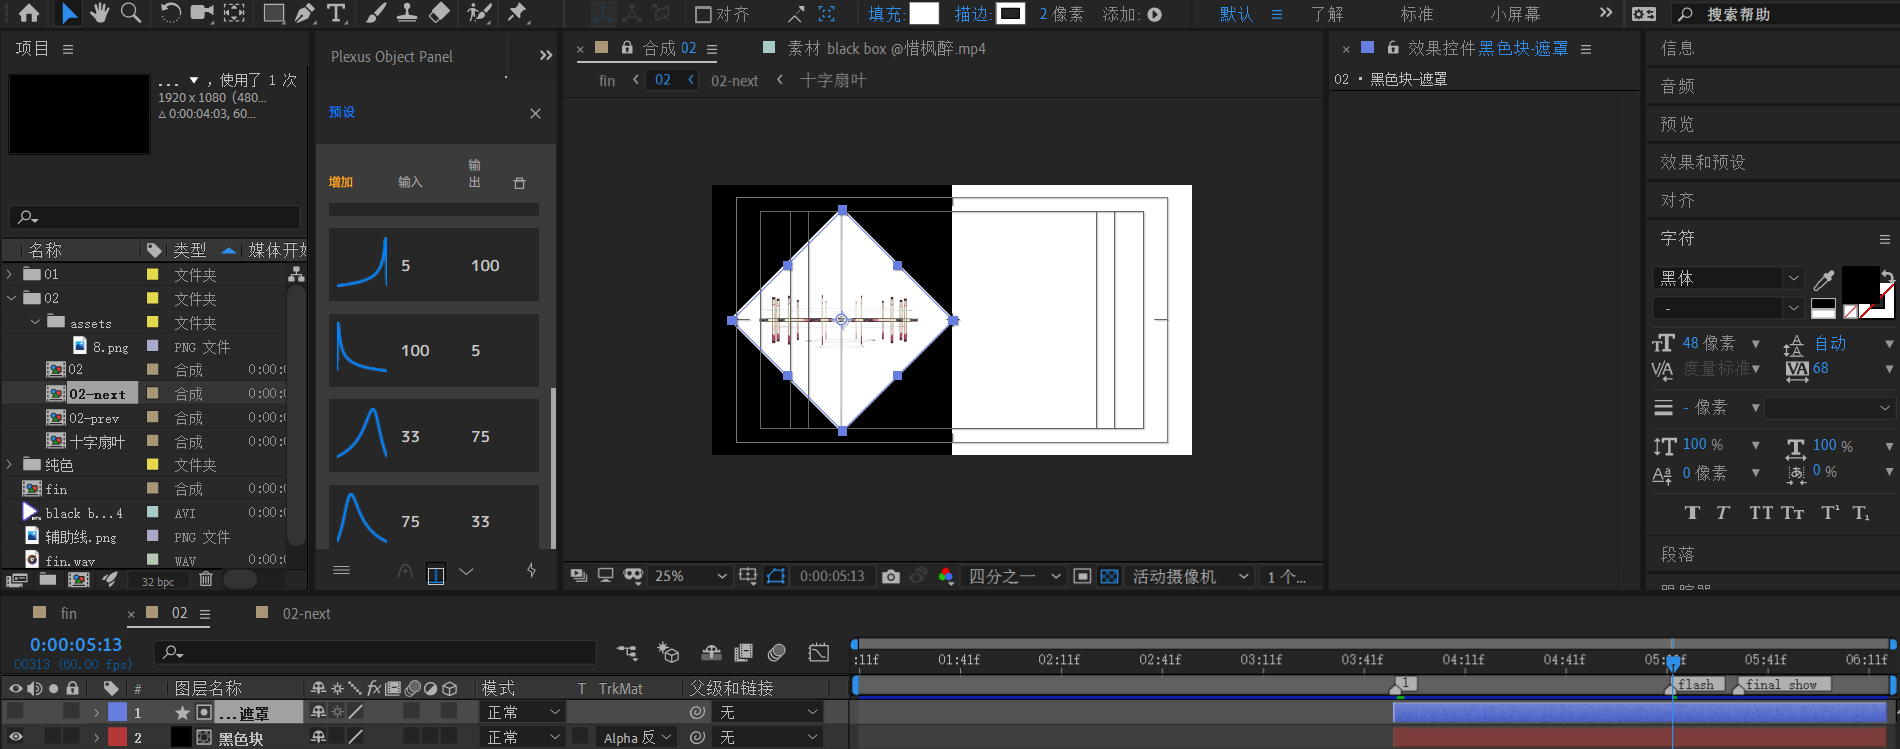
Task: Take a snapshot with camera icon
Action: coord(891,576)
